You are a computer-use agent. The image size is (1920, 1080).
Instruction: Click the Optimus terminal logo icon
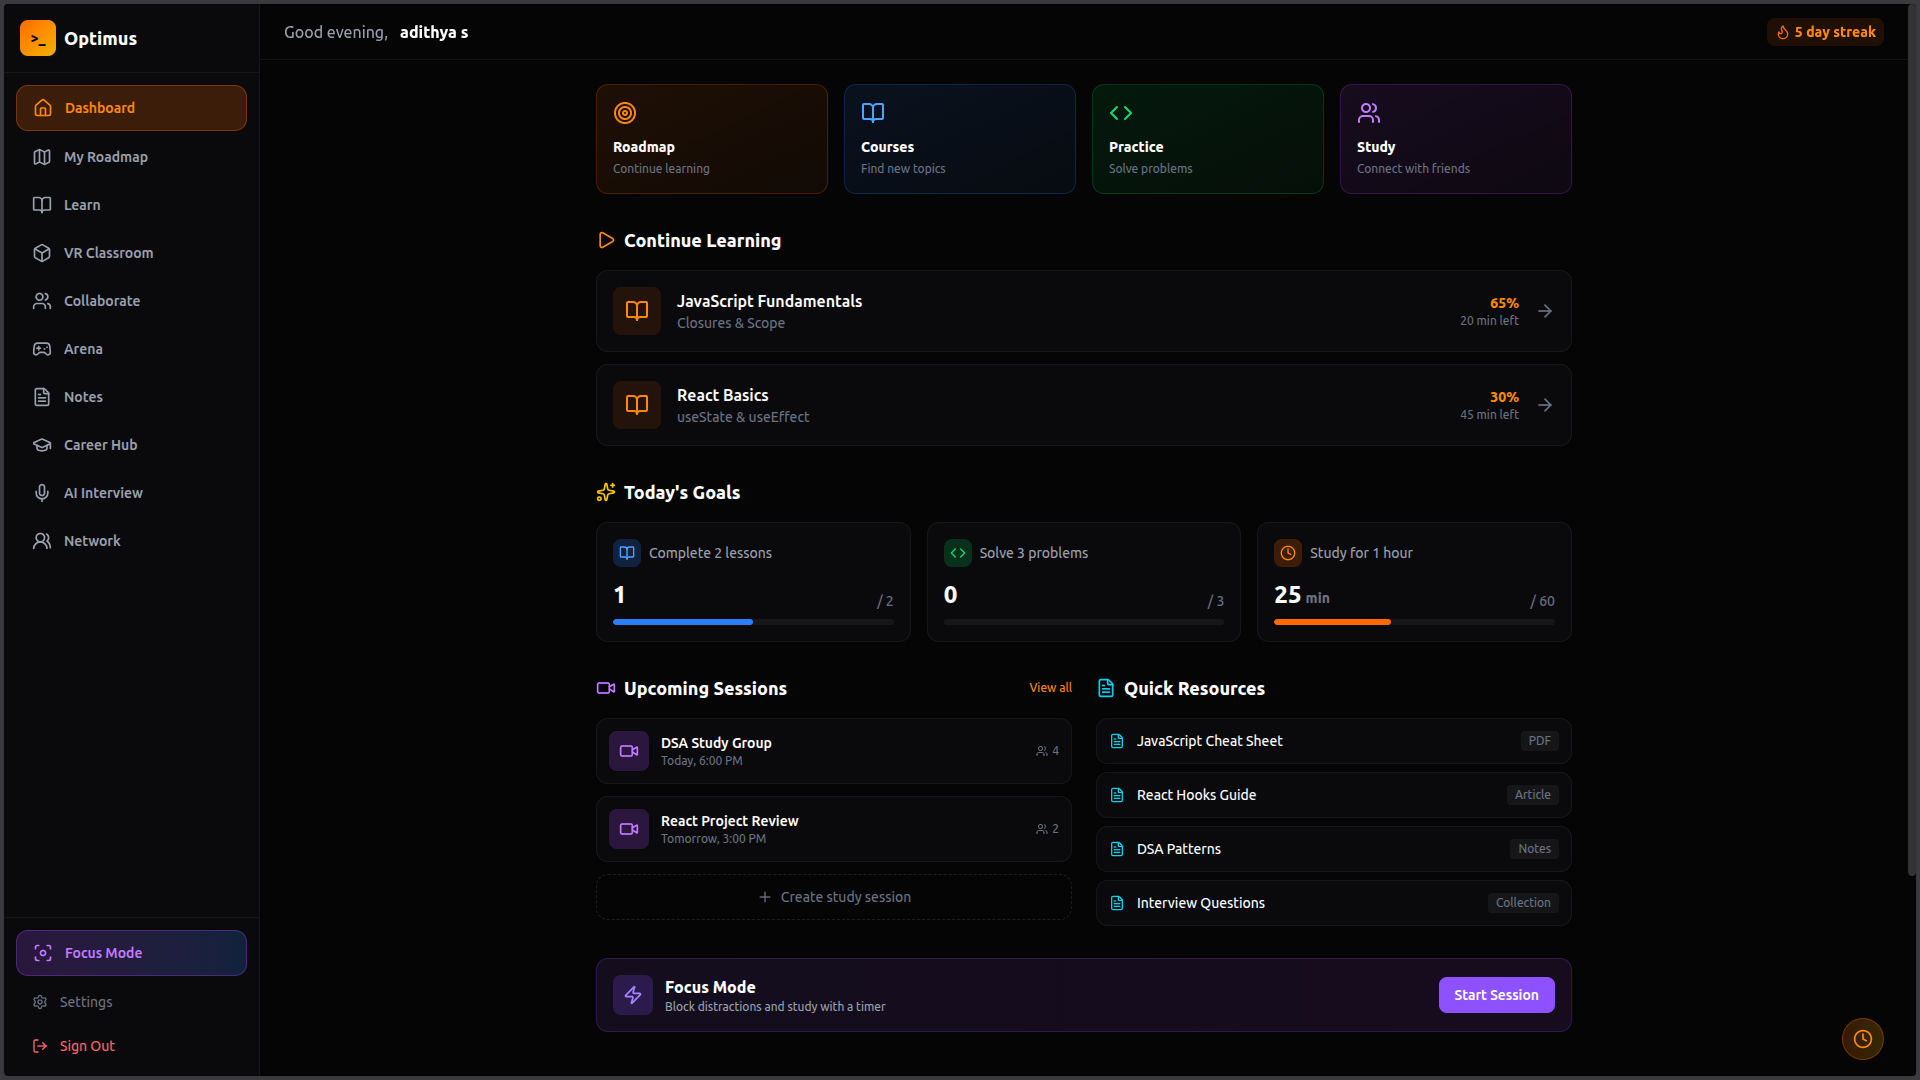pyautogui.click(x=38, y=38)
